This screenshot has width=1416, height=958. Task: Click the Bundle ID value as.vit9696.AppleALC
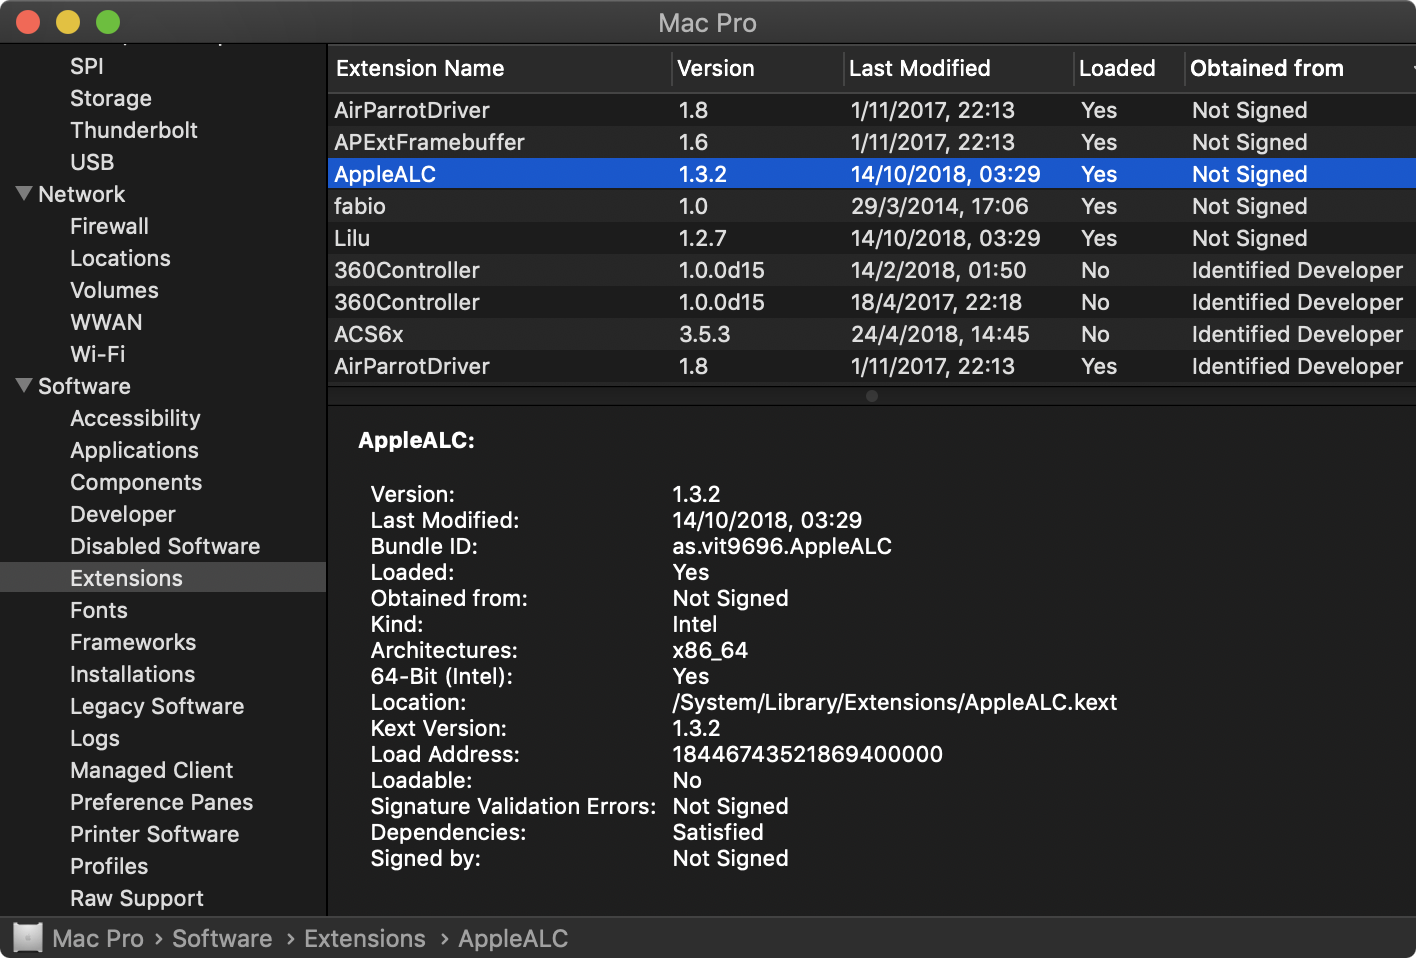(782, 546)
